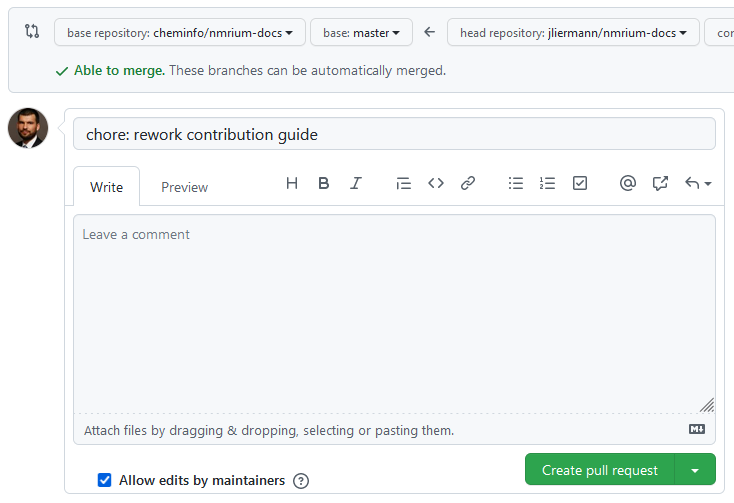Open the partially visible compare branch dropdown
This screenshot has width=734, height=503.
coord(719,32)
